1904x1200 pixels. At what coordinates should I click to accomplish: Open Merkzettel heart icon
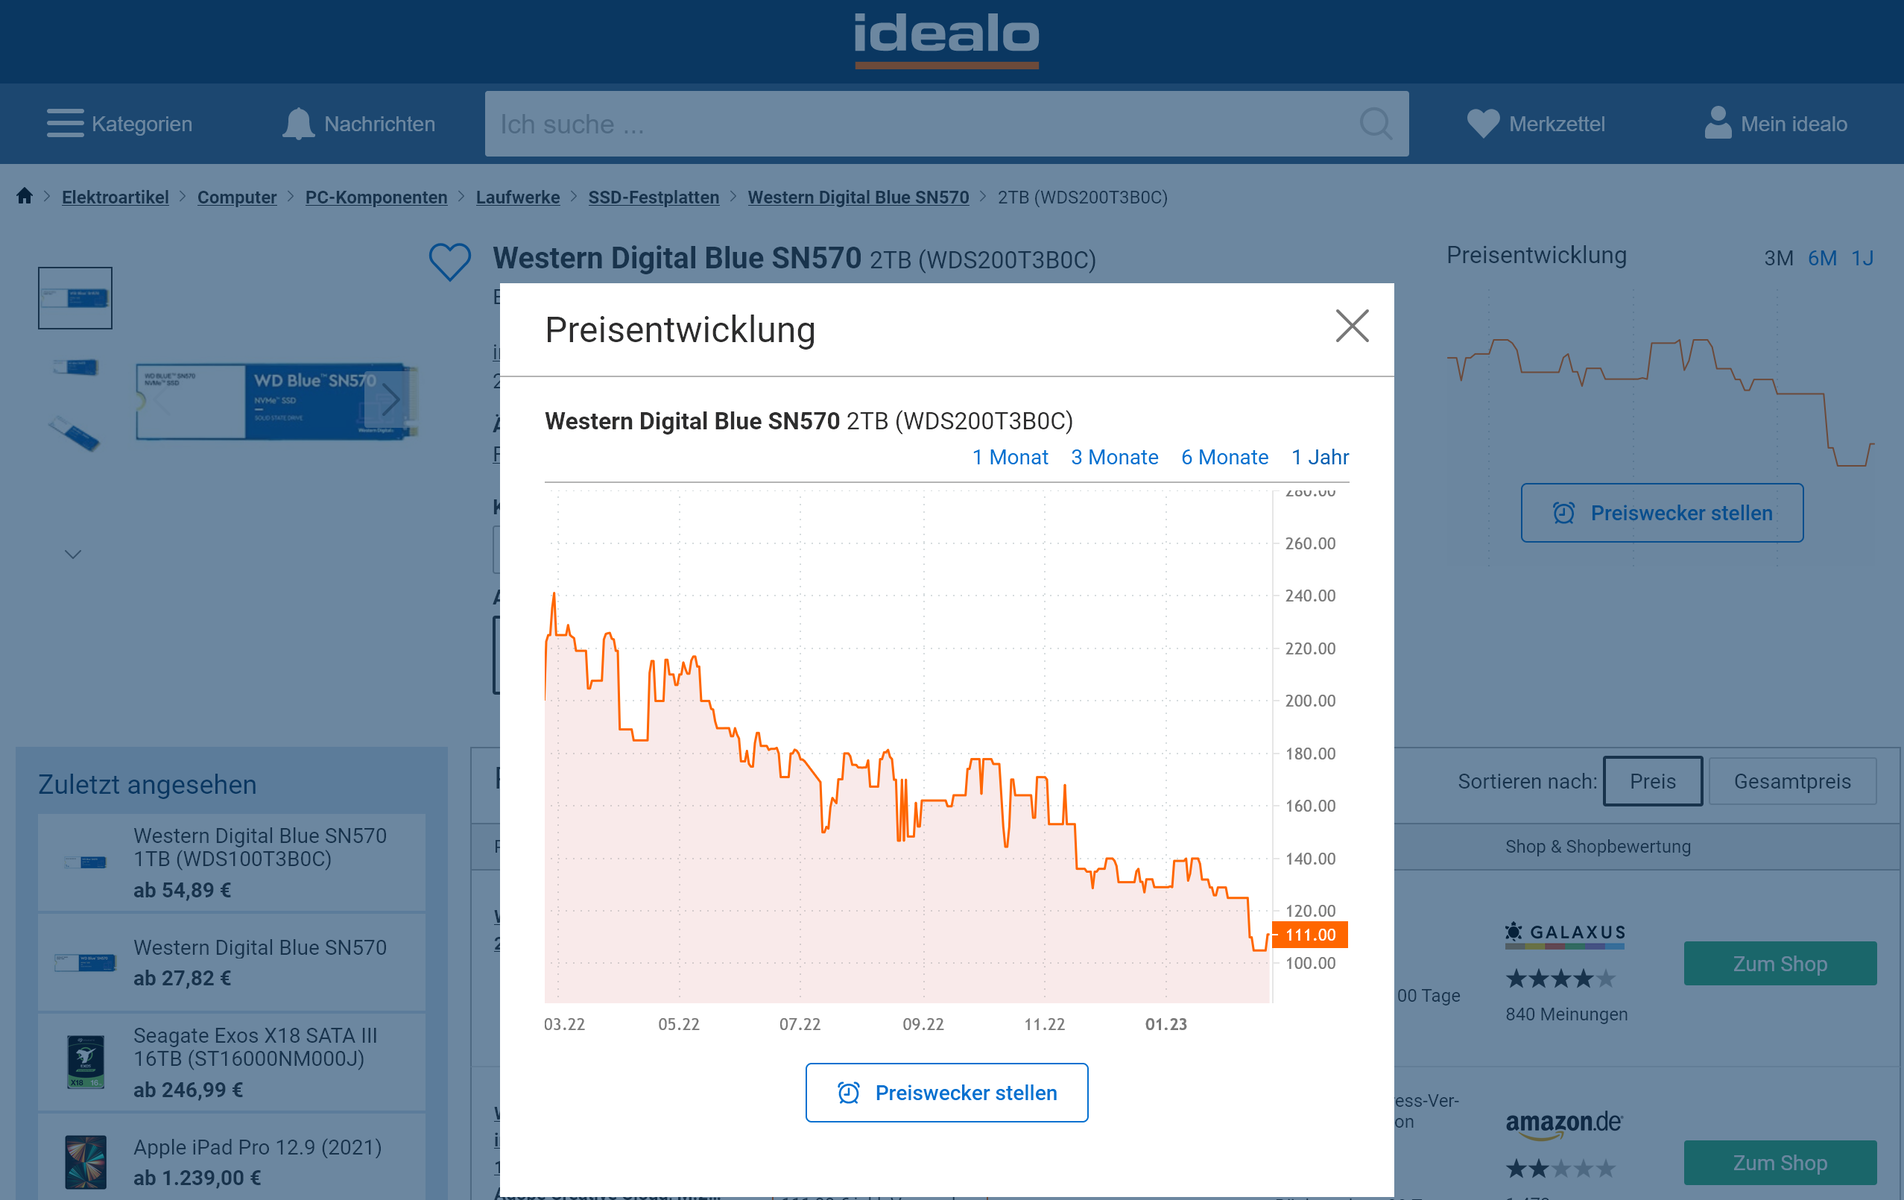[1483, 123]
